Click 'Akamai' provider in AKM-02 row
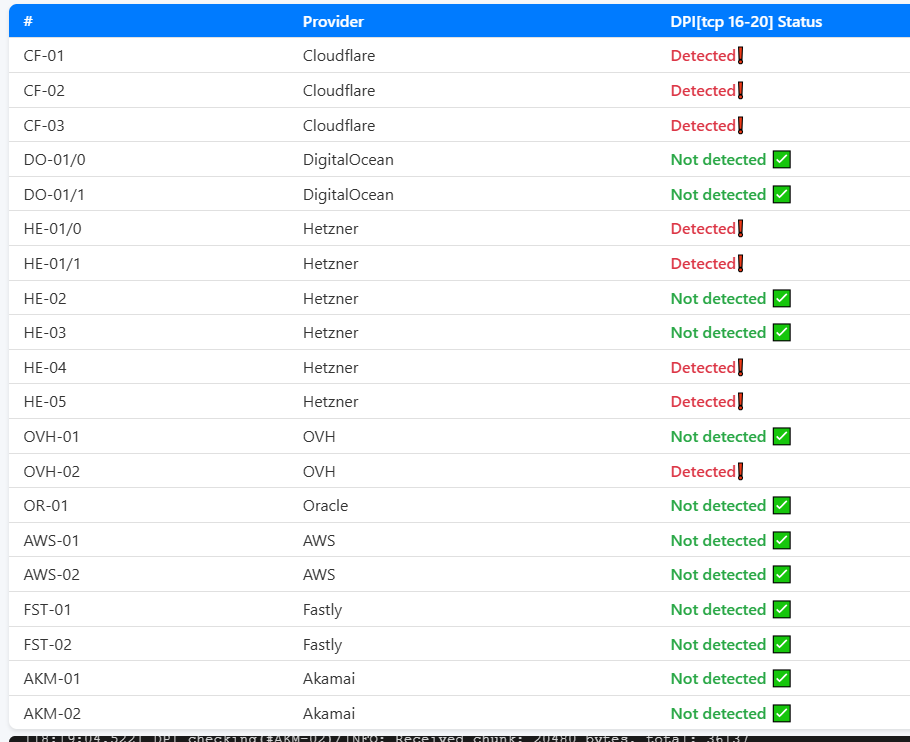Viewport: 910px width, 742px height. (x=329, y=713)
